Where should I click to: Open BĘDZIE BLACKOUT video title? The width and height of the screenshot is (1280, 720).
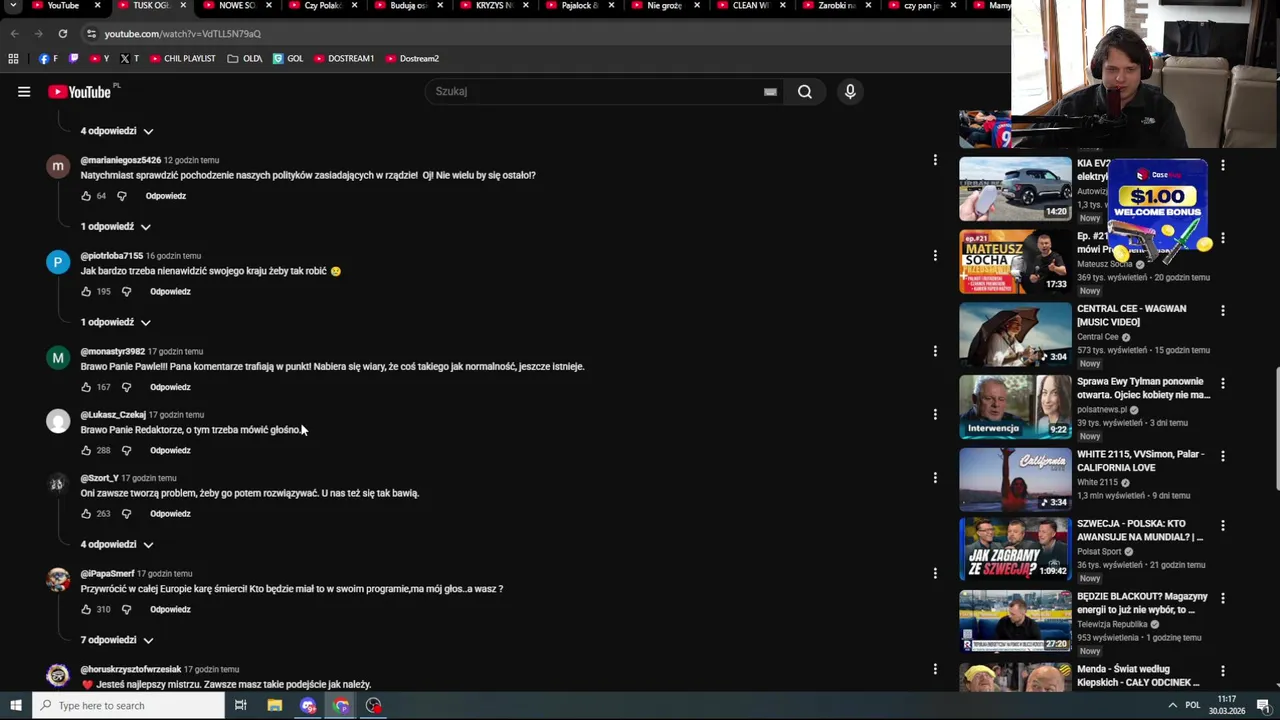[1142, 603]
